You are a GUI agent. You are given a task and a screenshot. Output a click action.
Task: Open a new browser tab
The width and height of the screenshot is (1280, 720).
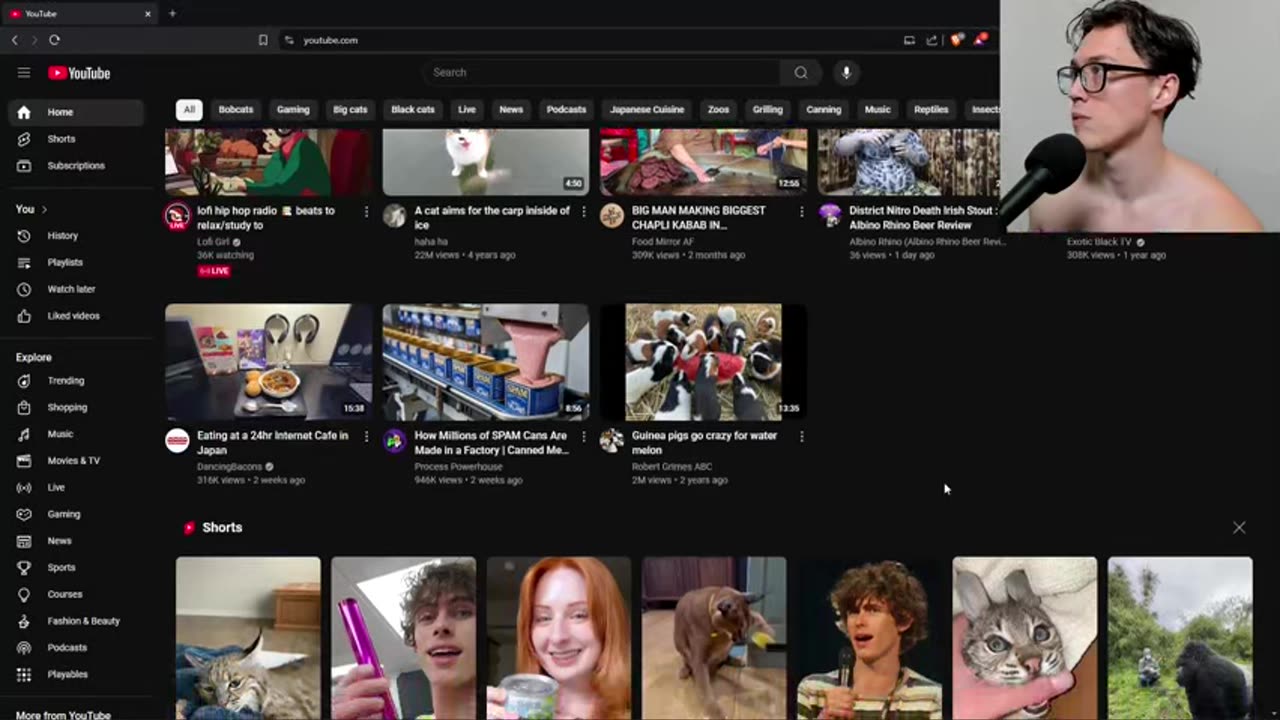(172, 13)
